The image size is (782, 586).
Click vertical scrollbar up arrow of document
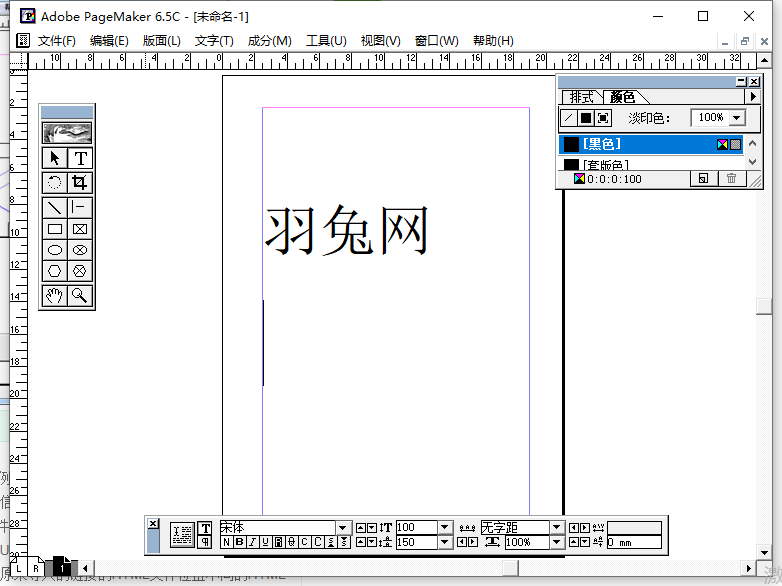(764, 61)
